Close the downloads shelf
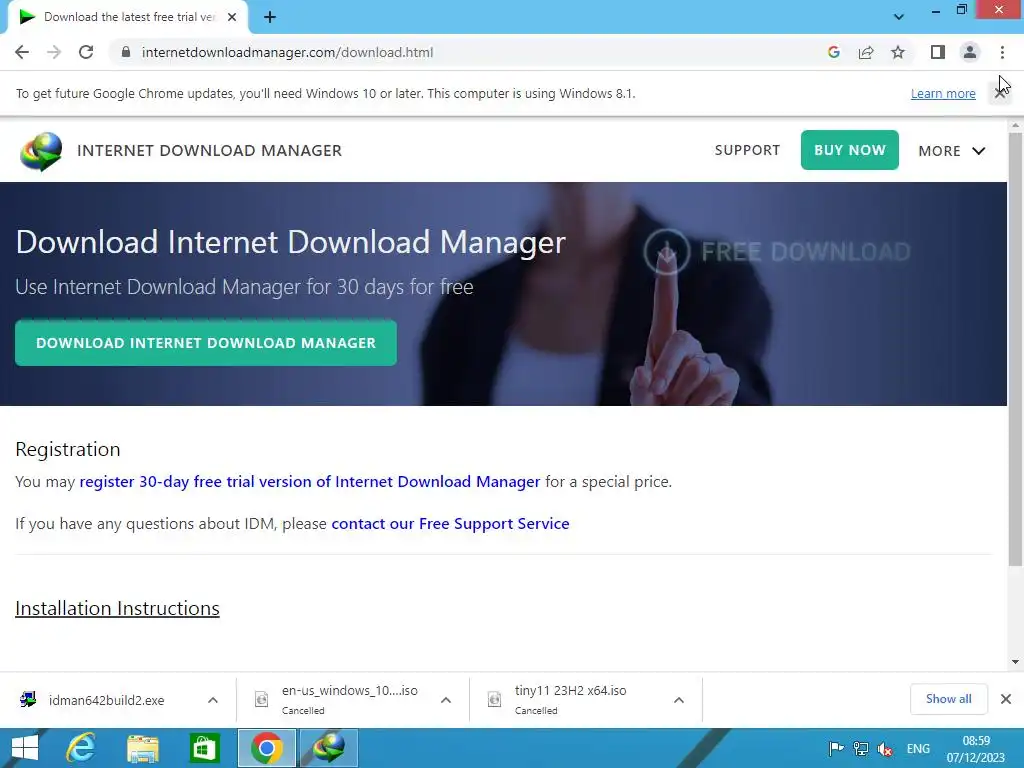 tap(1006, 699)
